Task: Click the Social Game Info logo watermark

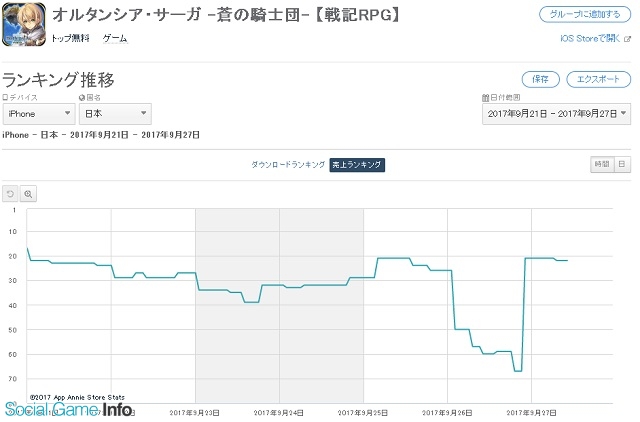Action: [x=66, y=409]
